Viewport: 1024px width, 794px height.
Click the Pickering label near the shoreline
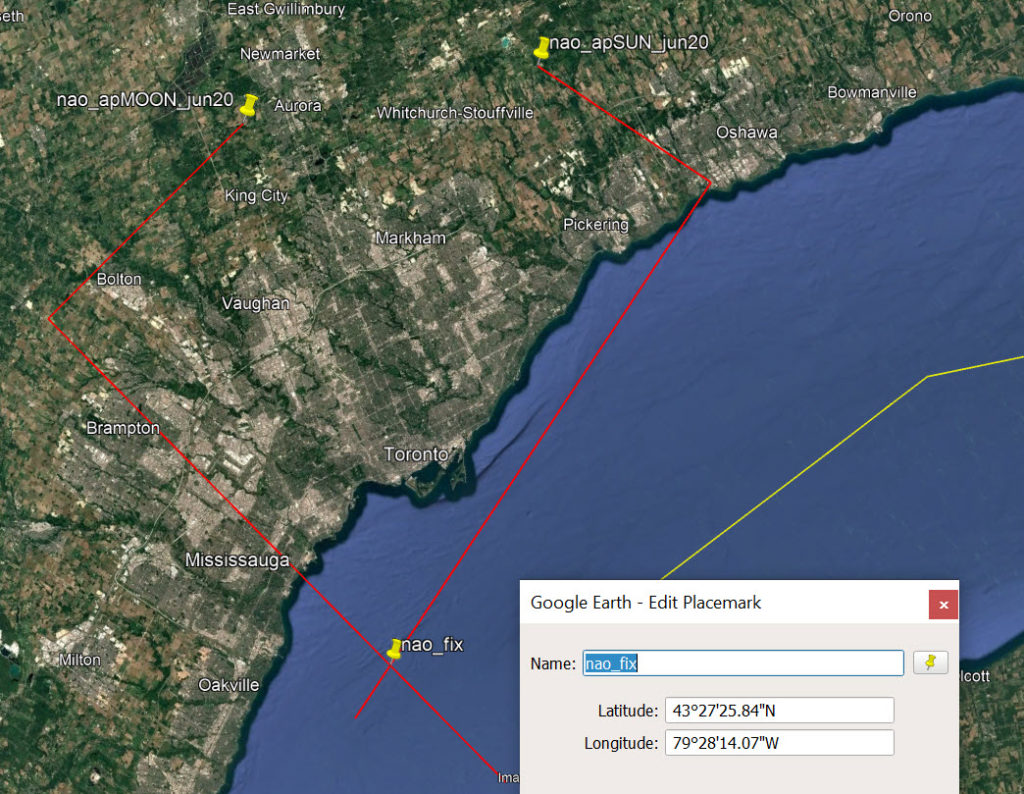[x=596, y=225]
